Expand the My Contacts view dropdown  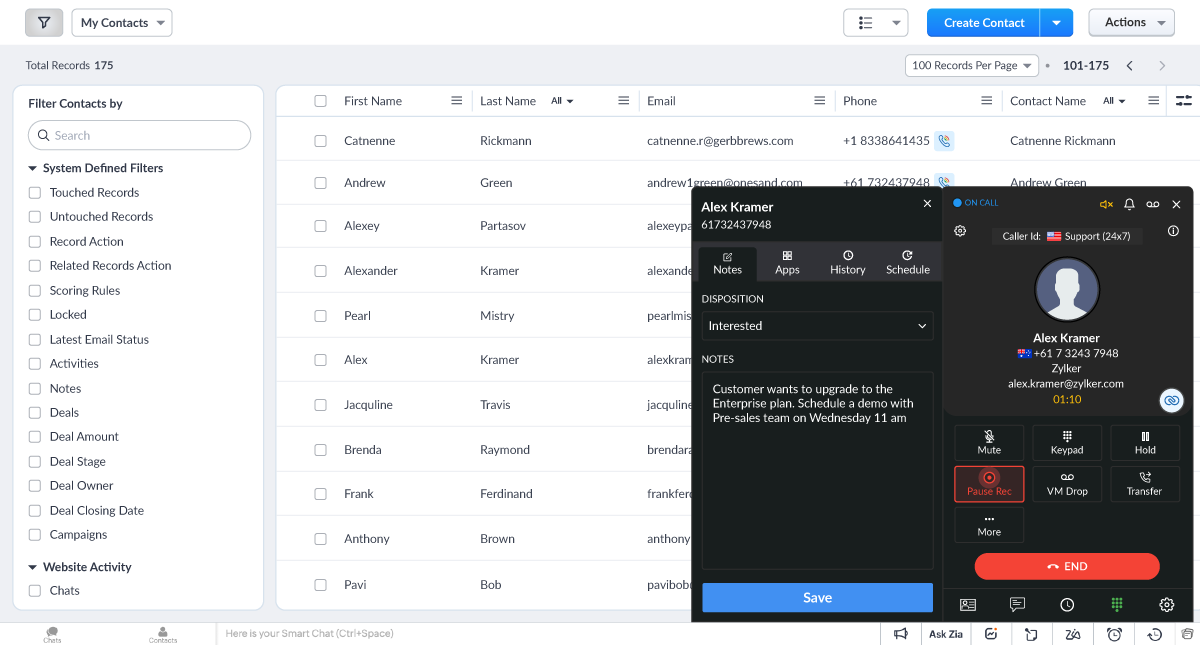coord(122,23)
